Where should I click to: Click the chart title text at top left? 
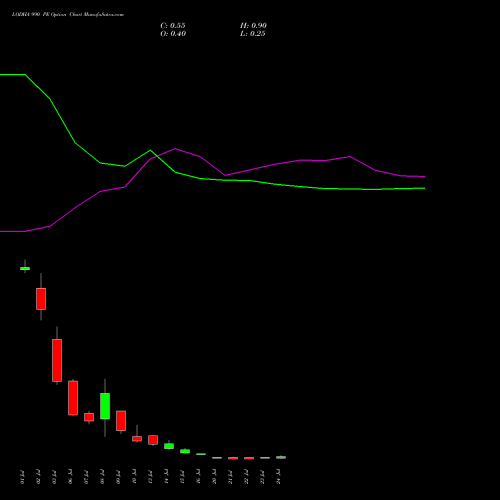click(x=68, y=15)
